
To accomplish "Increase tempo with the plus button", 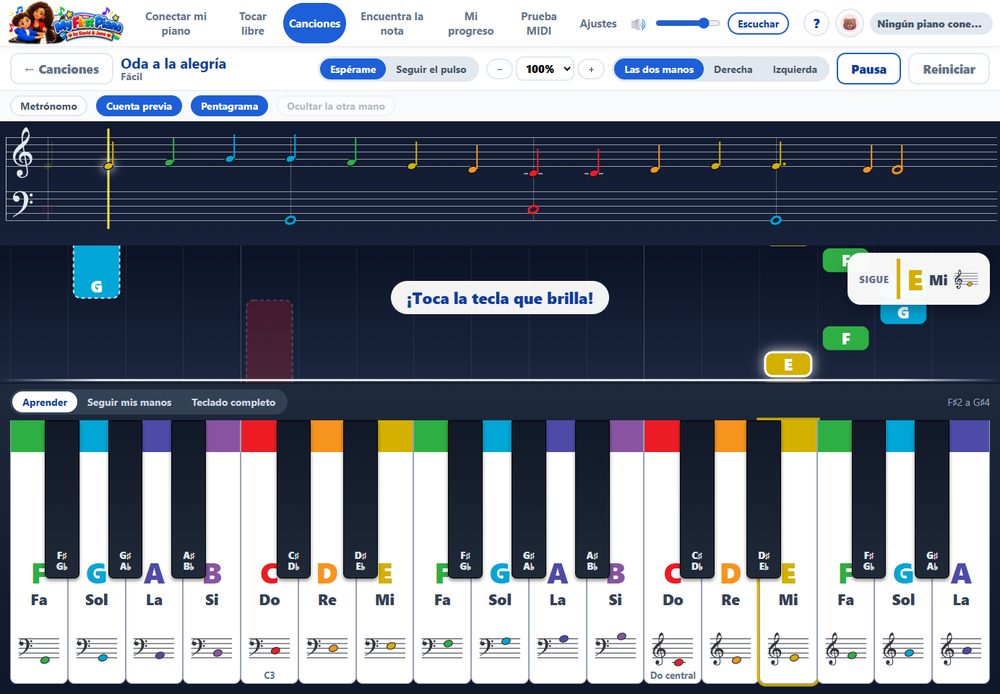I will [x=591, y=69].
